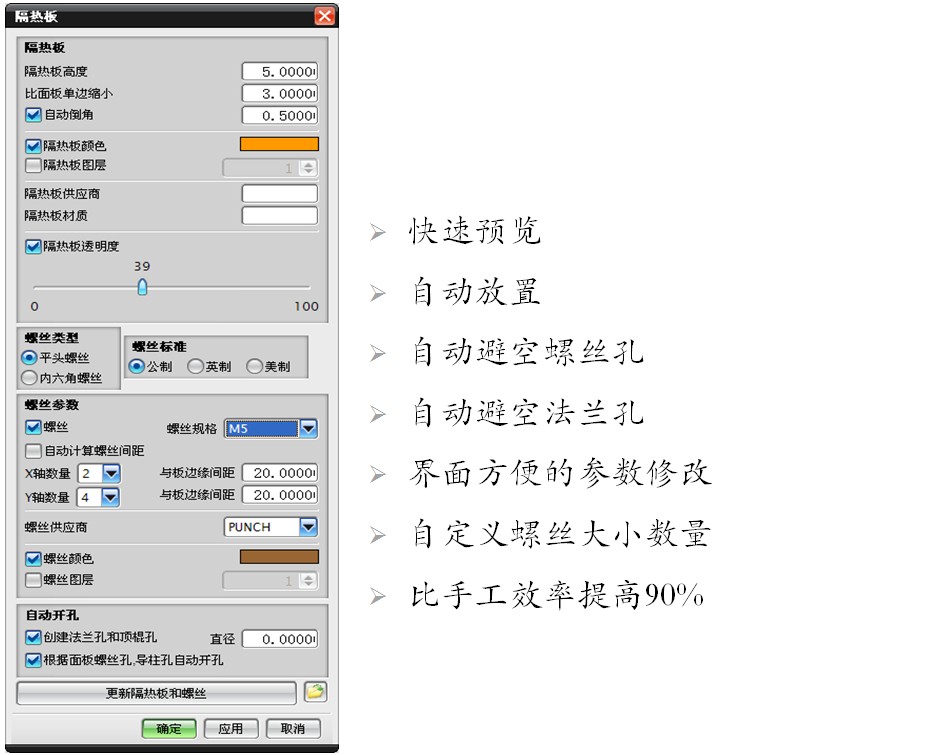Viewport: 944px width, 755px height.
Task: Close the 隔热板 dialog window
Action: (x=324, y=16)
